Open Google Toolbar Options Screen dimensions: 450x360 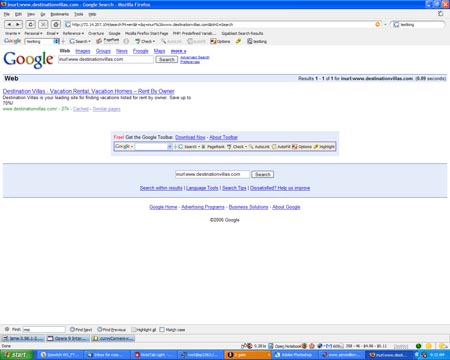coord(220,41)
